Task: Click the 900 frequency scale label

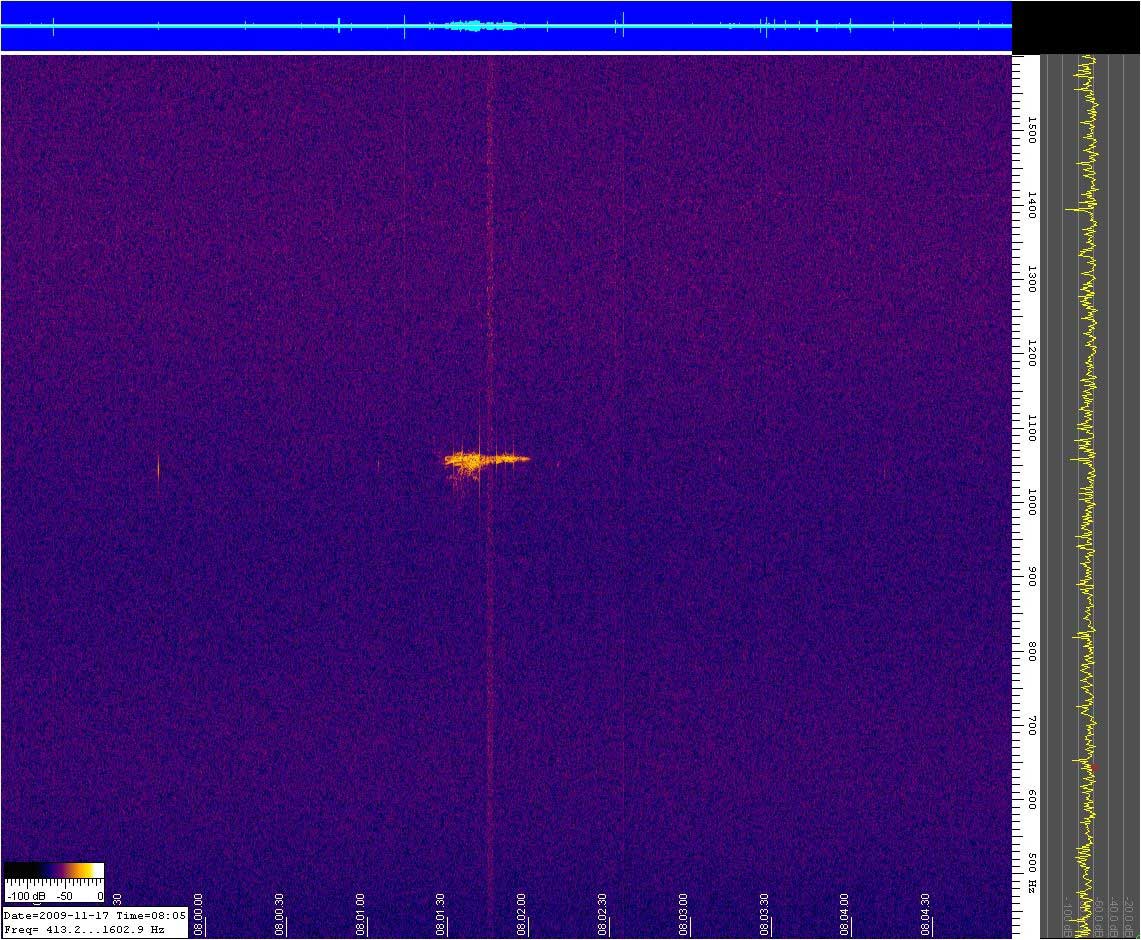Action: (x=1032, y=578)
